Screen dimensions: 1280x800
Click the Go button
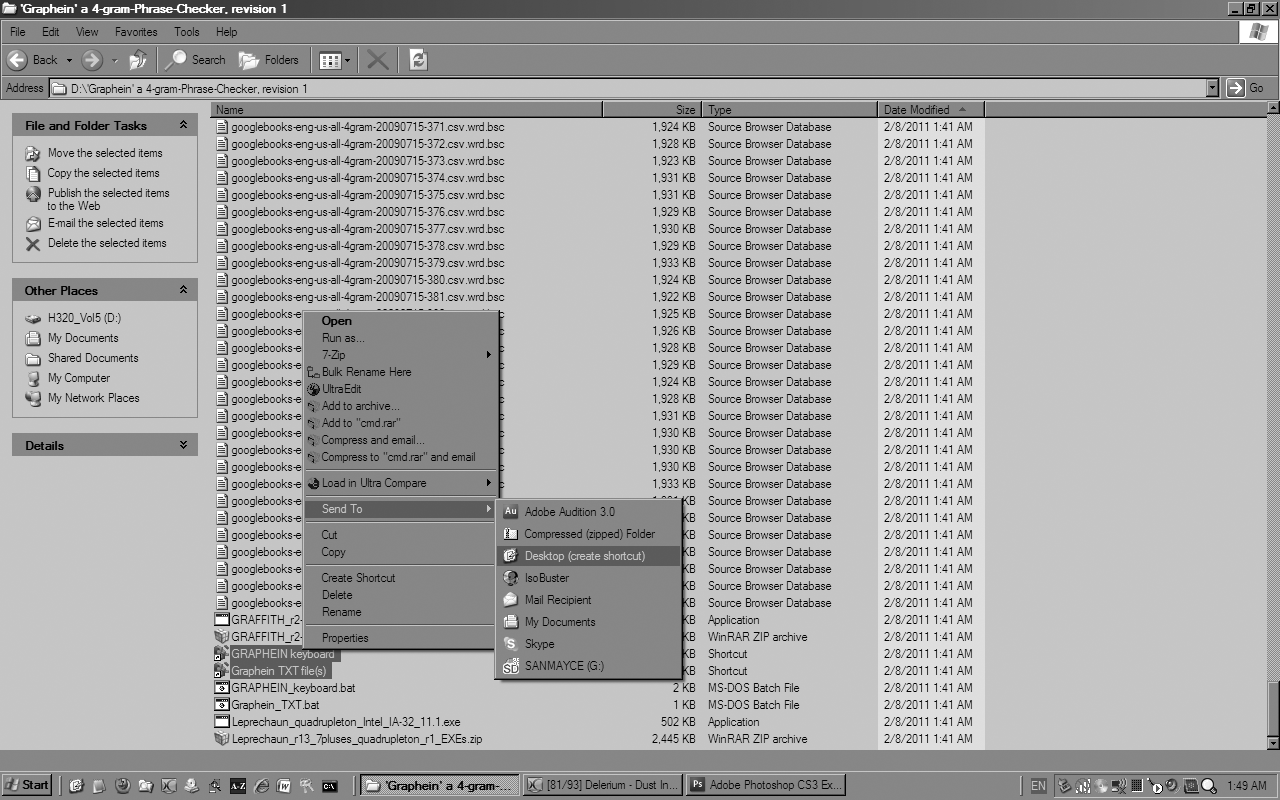[x=1246, y=88]
